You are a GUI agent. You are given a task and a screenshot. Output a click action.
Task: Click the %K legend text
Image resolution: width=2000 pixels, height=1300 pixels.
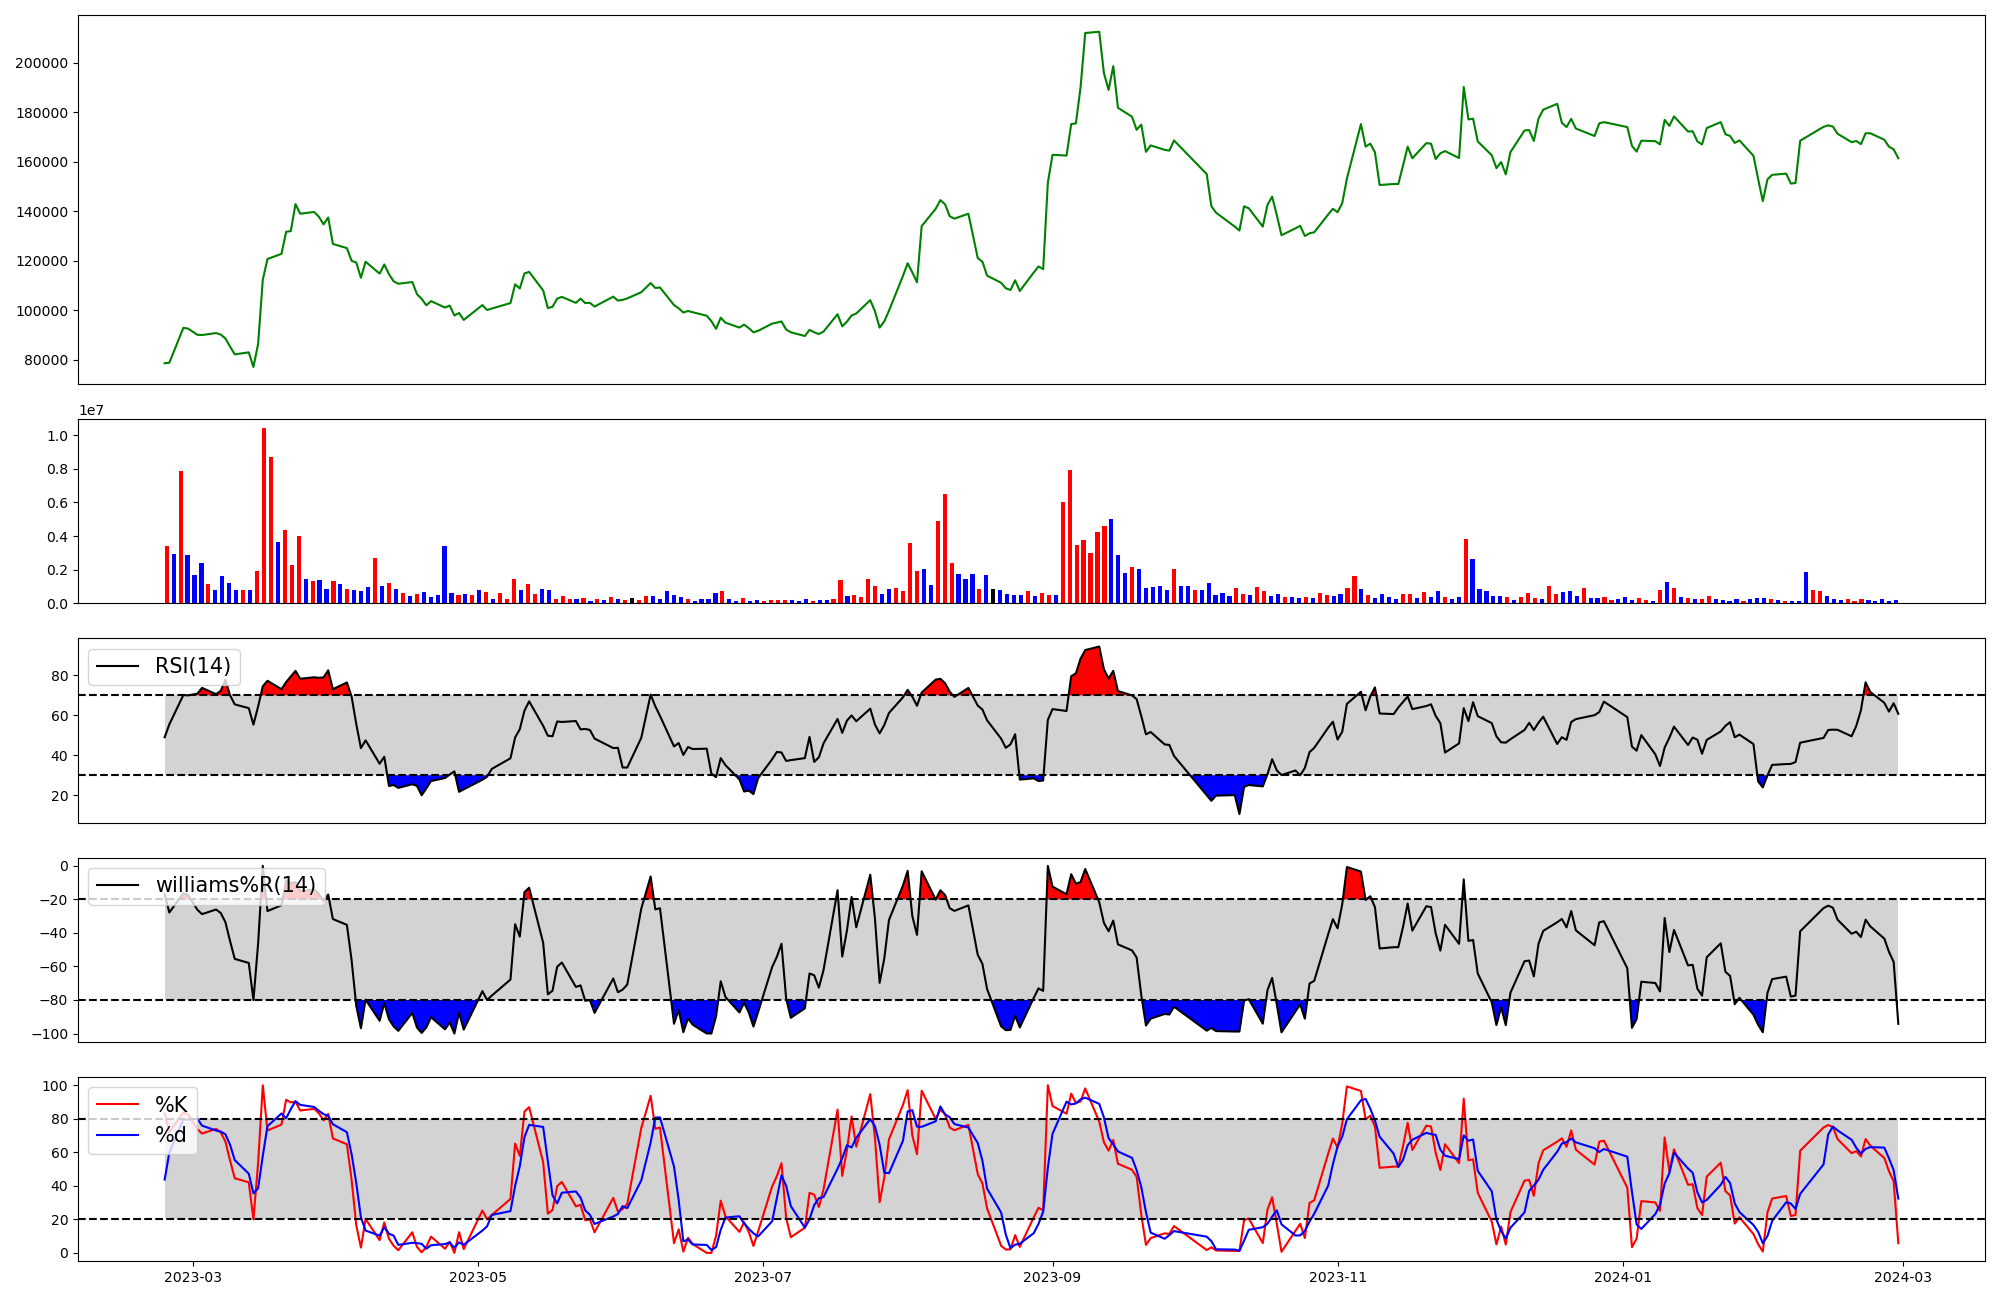(x=171, y=1104)
